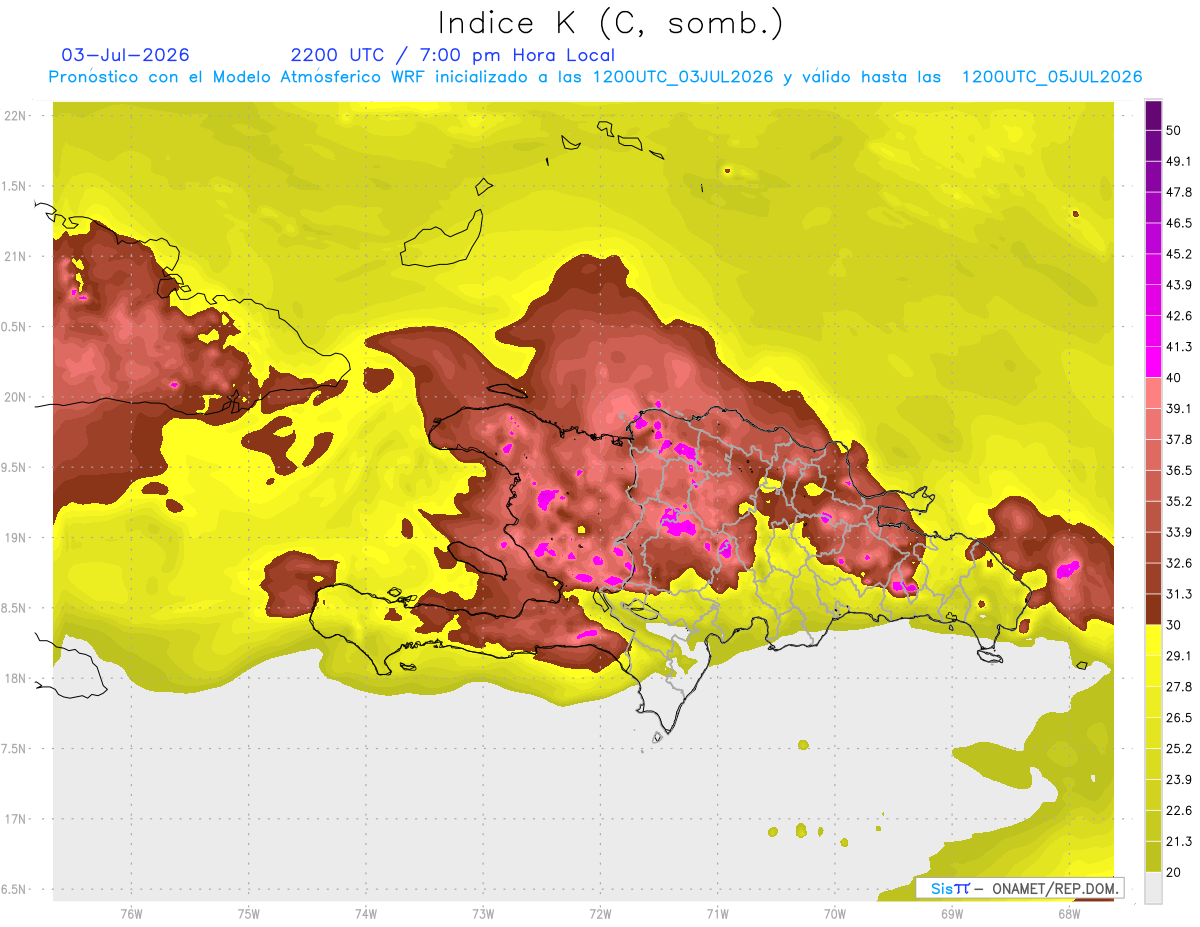The width and height of the screenshot is (1200, 927).
Task: Pick the light gray swatch below 20
Action: tap(1154, 887)
